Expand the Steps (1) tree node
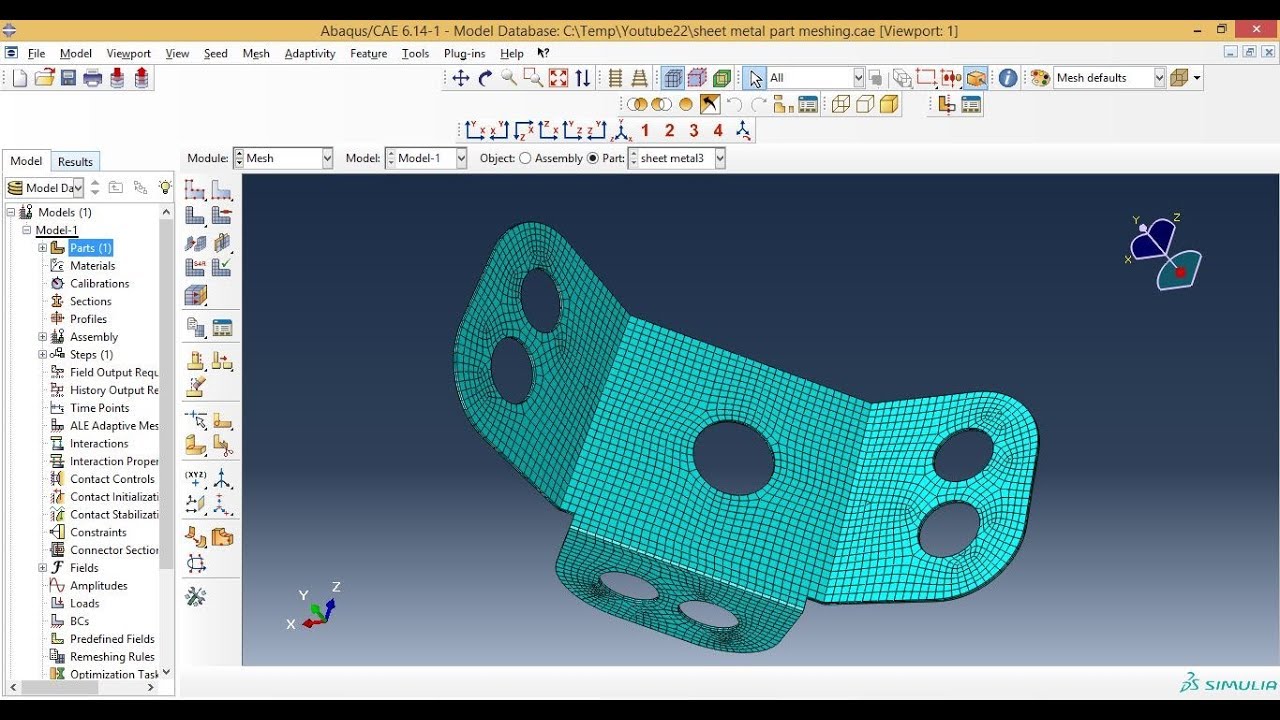The height and width of the screenshot is (720, 1280). coord(43,355)
